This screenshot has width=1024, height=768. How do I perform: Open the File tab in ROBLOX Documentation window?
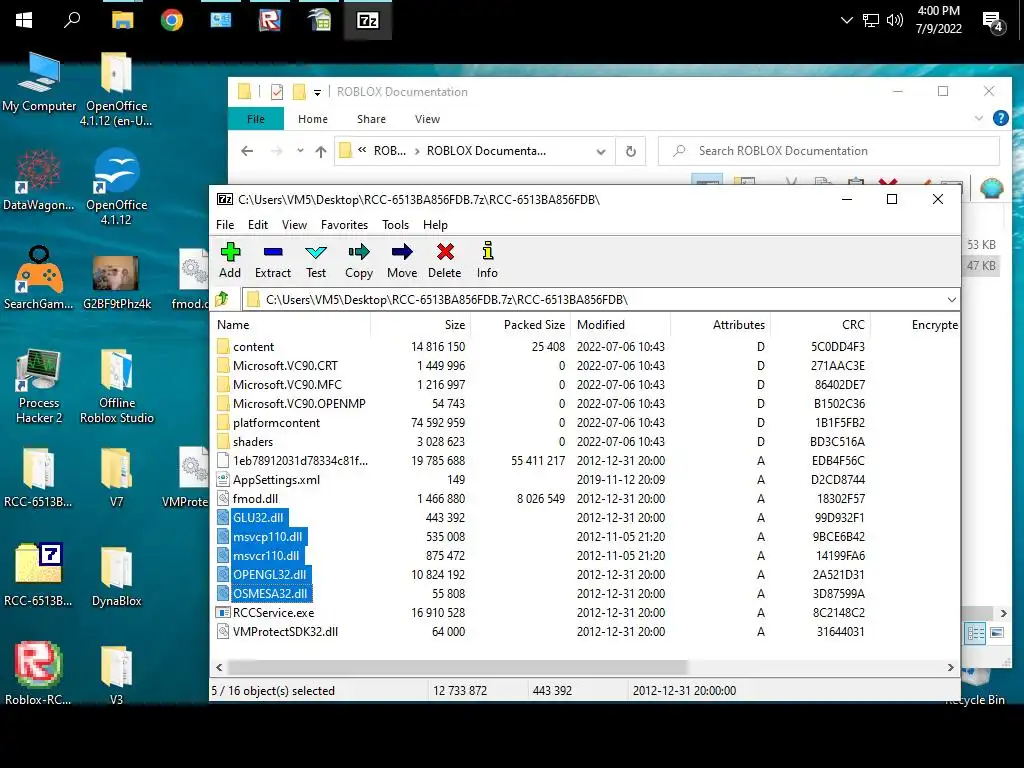256,119
